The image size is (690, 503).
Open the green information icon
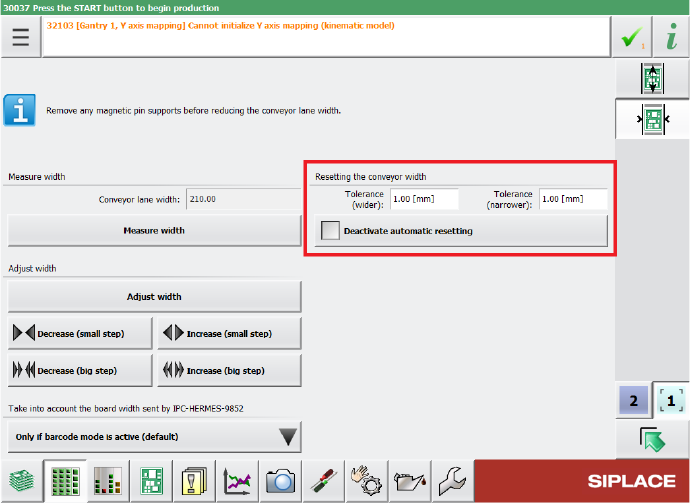(x=671, y=38)
